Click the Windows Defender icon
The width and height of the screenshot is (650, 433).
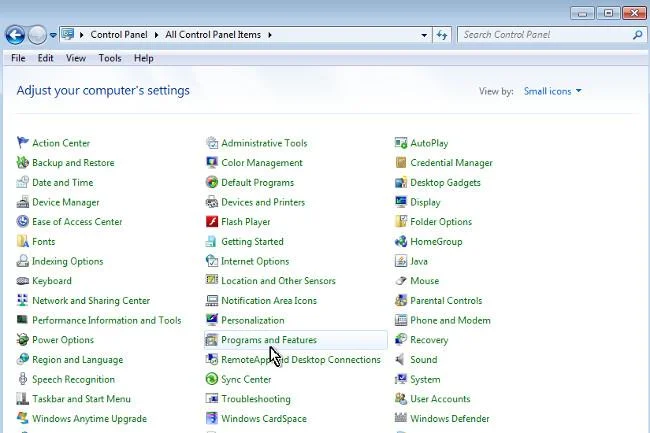(401, 418)
